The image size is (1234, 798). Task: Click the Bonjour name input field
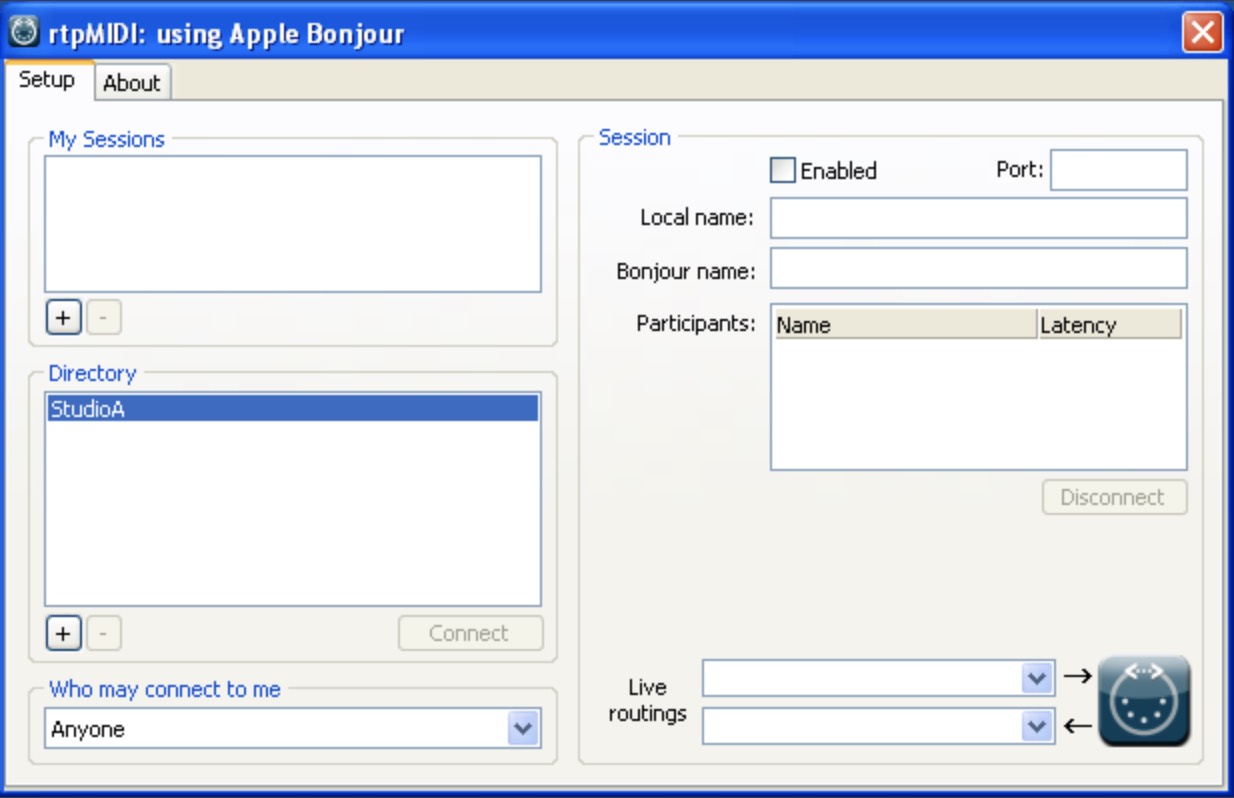click(978, 268)
